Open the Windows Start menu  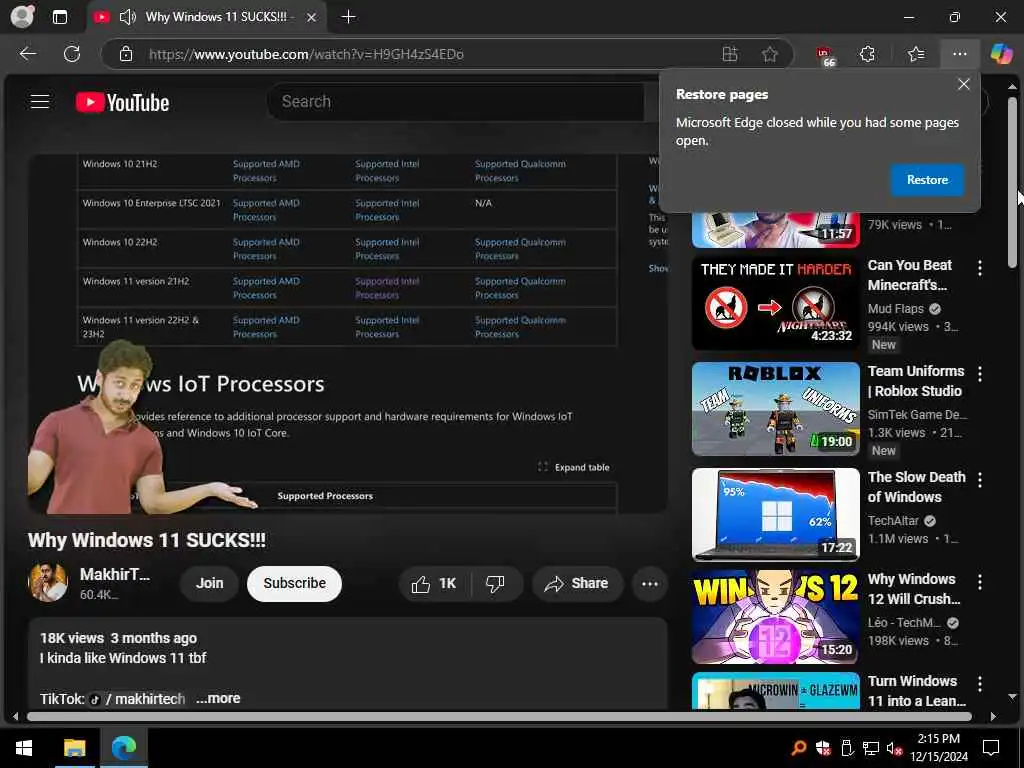(24, 747)
